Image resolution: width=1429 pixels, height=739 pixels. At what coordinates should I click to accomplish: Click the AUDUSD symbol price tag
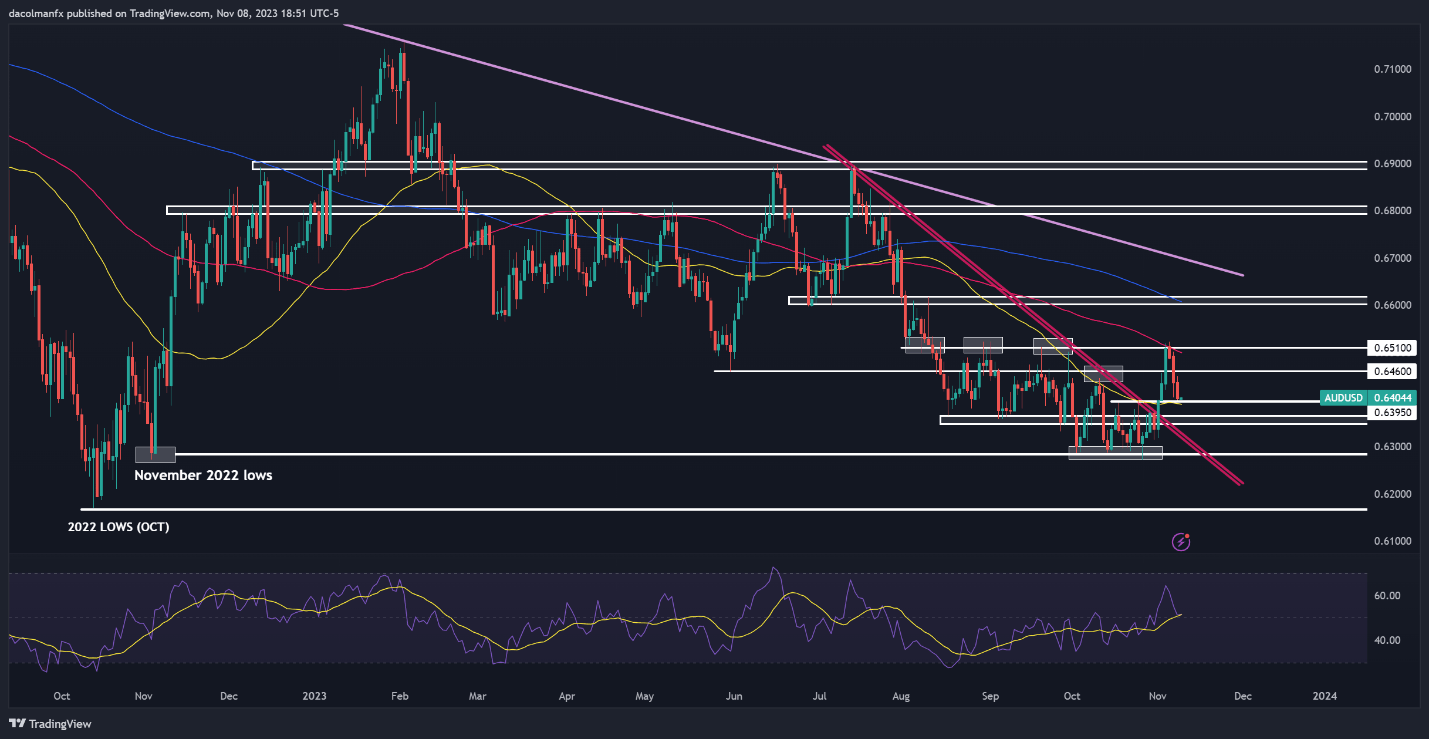pos(1343,397)
